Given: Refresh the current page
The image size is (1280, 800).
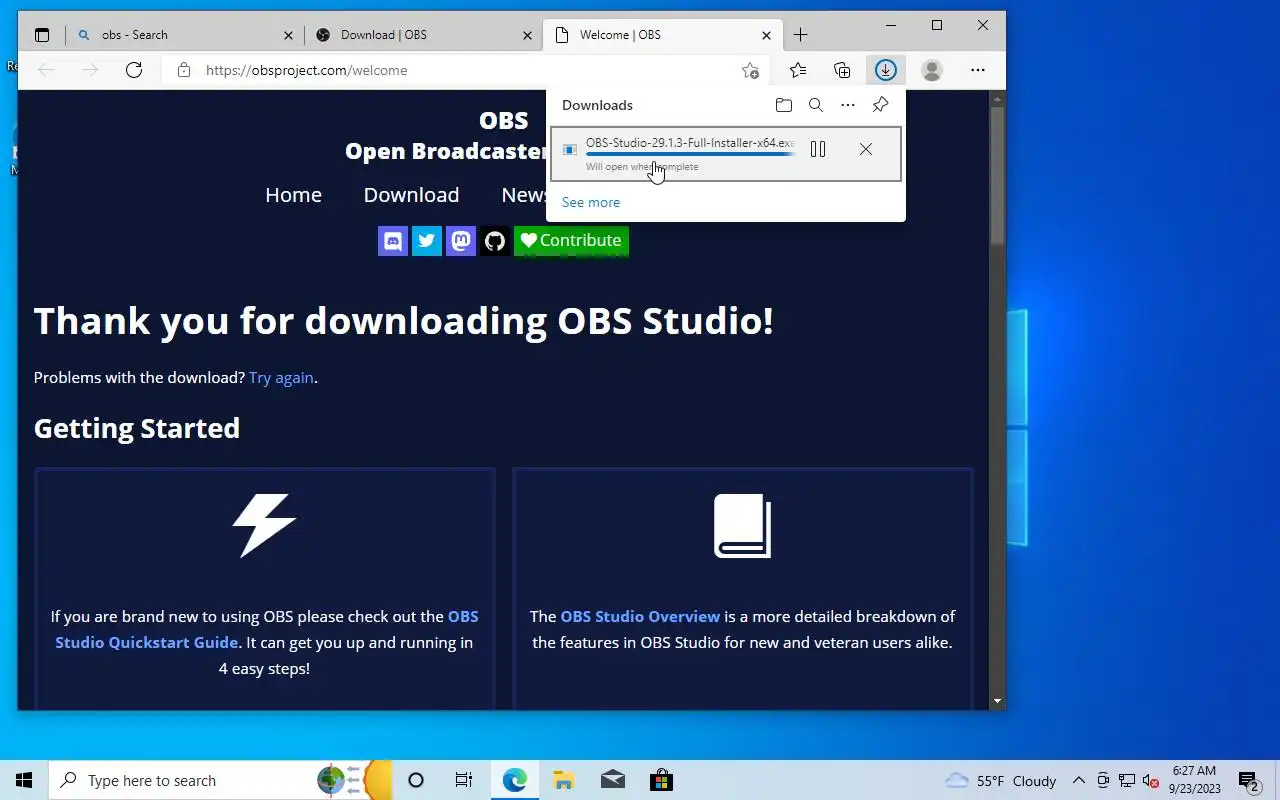Looking at the screenshot, I should tap(134, 70).
